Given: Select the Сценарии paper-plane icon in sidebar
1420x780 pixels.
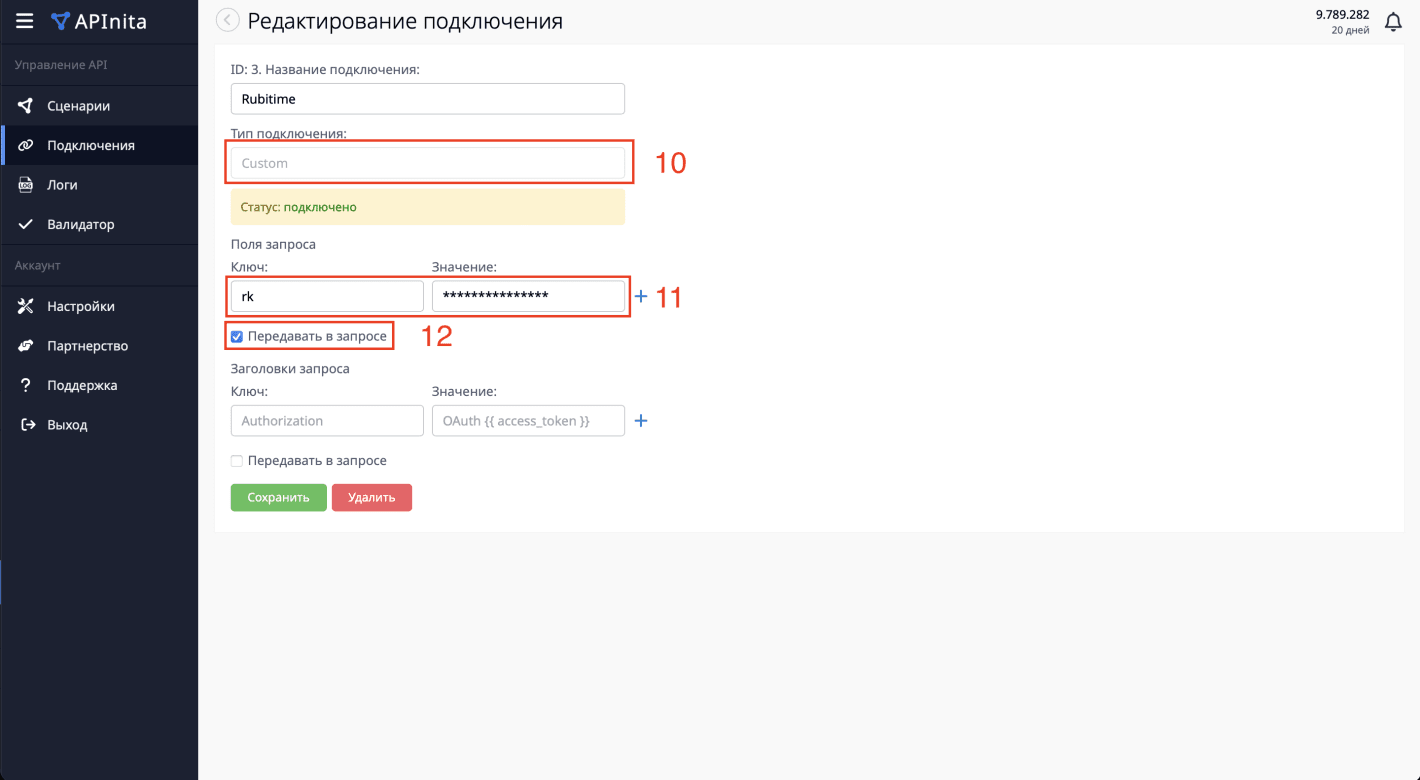Looking at the screenshot, I should point(27,105).
